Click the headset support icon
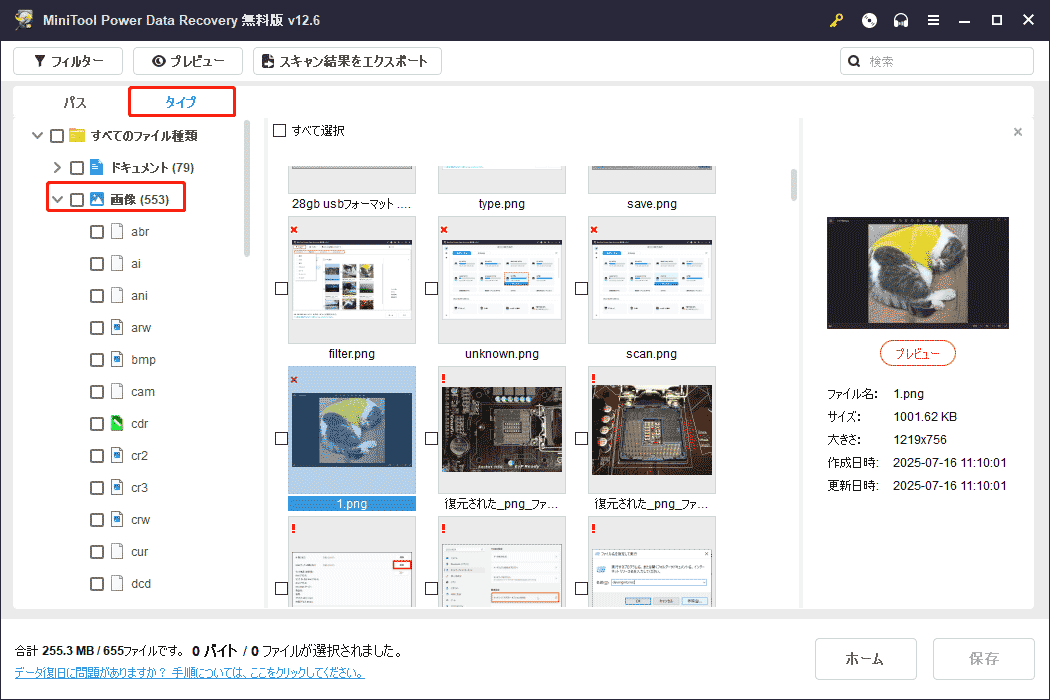Image resolution: width=1050 pixels, height=700 pixels. (901, 20)
